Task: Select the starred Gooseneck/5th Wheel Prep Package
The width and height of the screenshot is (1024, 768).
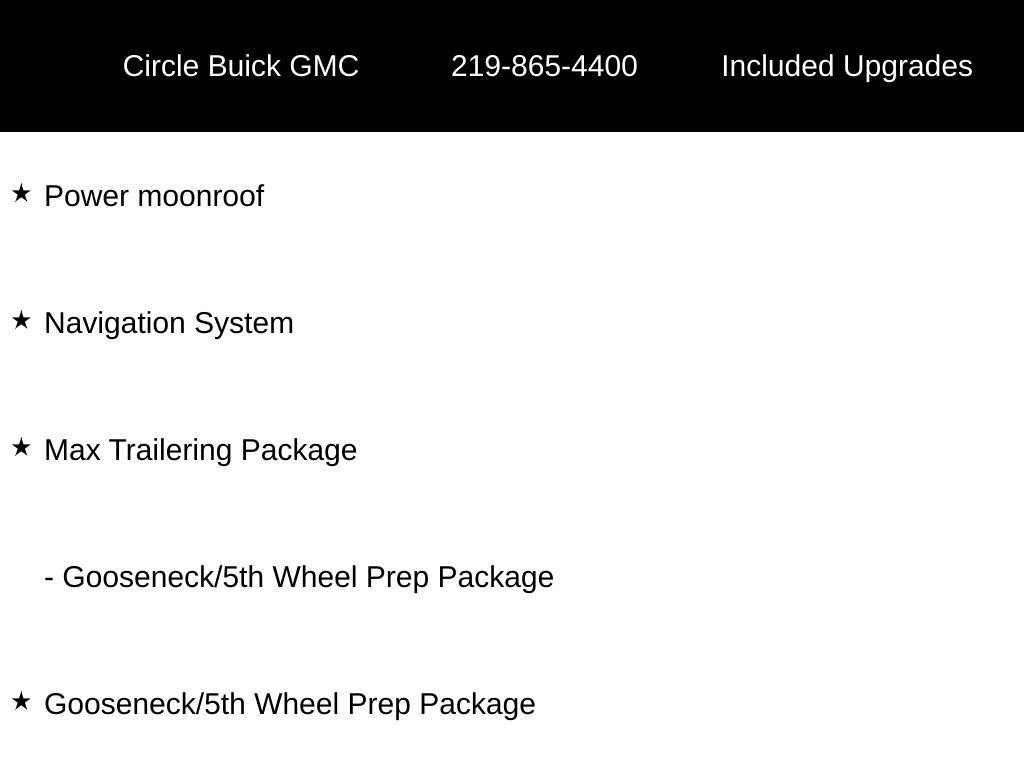Action: click(x=290, y=704)
